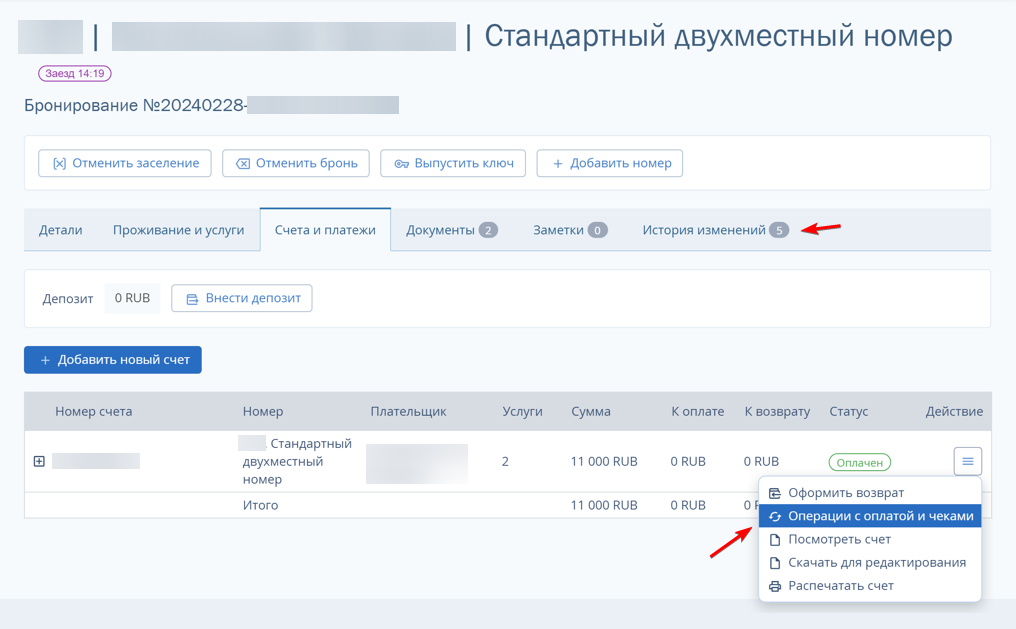This screenshot has width=1016, height=629.
Task: Choose Распечатать счет from the menu
Action: tap(870, 586)
